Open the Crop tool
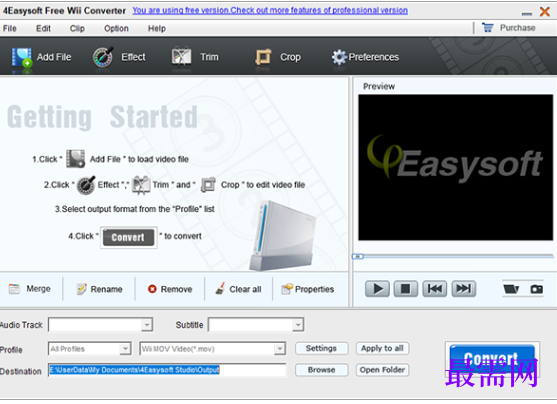The height and width of the screenshot is (404, 557). coord(263,57)
